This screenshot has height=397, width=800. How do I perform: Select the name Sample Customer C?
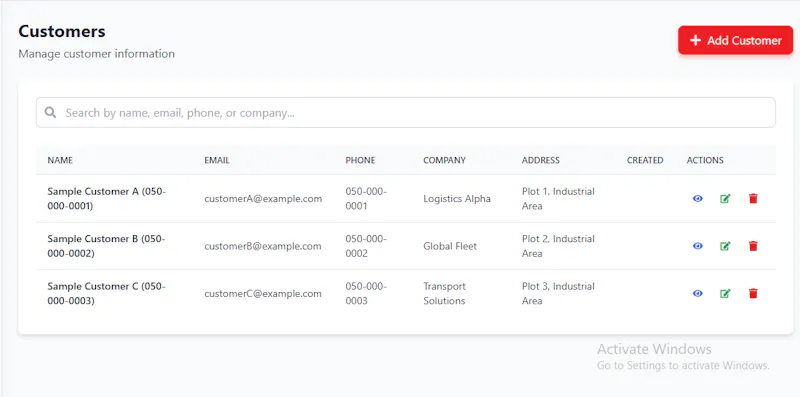click(x=107, y=293)
